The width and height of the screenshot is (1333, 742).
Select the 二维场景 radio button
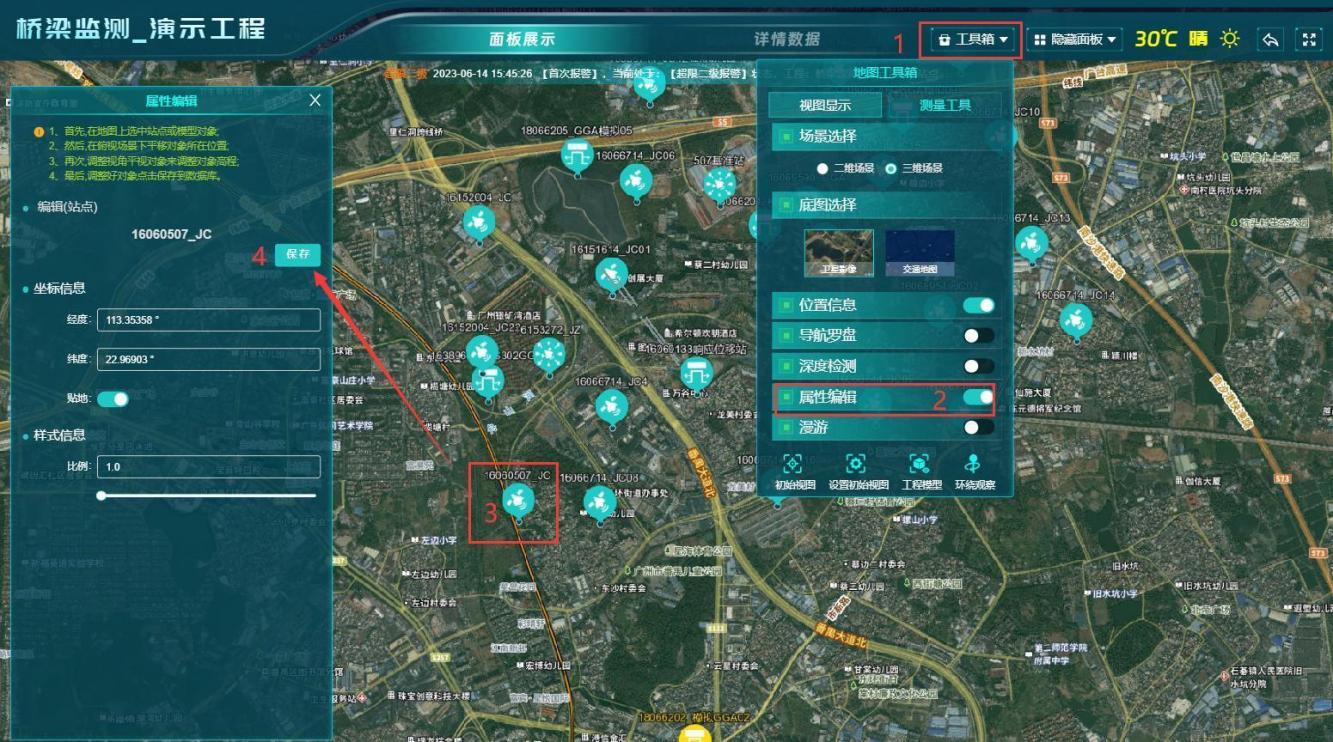[x=823, y=169]
